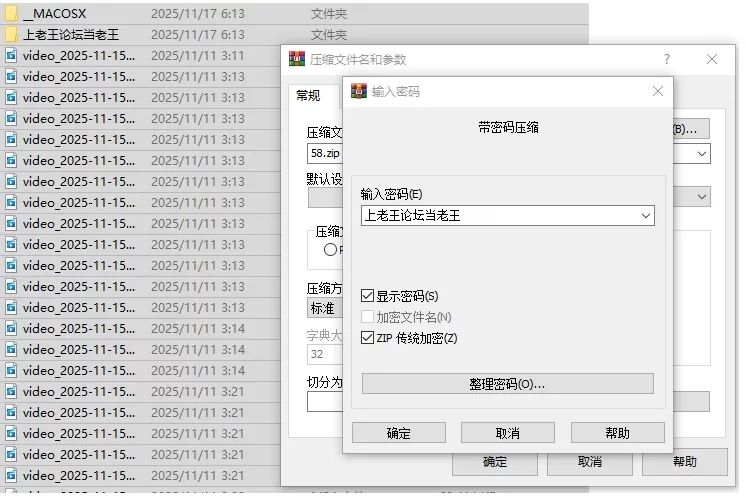Screen dimensions: 746x500
Task: Select the 上老王论坛当老王 folder name in file list
Action: pos(71,35)
